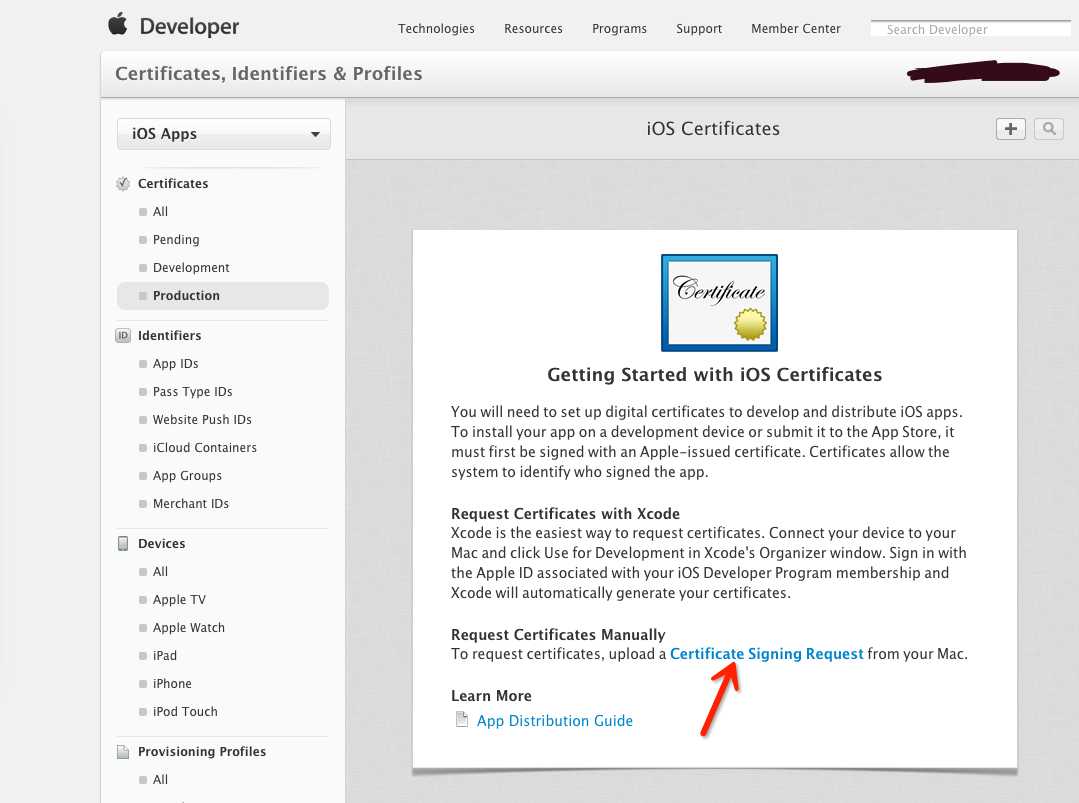Click the large Certificate illustration

coord(719,303)
